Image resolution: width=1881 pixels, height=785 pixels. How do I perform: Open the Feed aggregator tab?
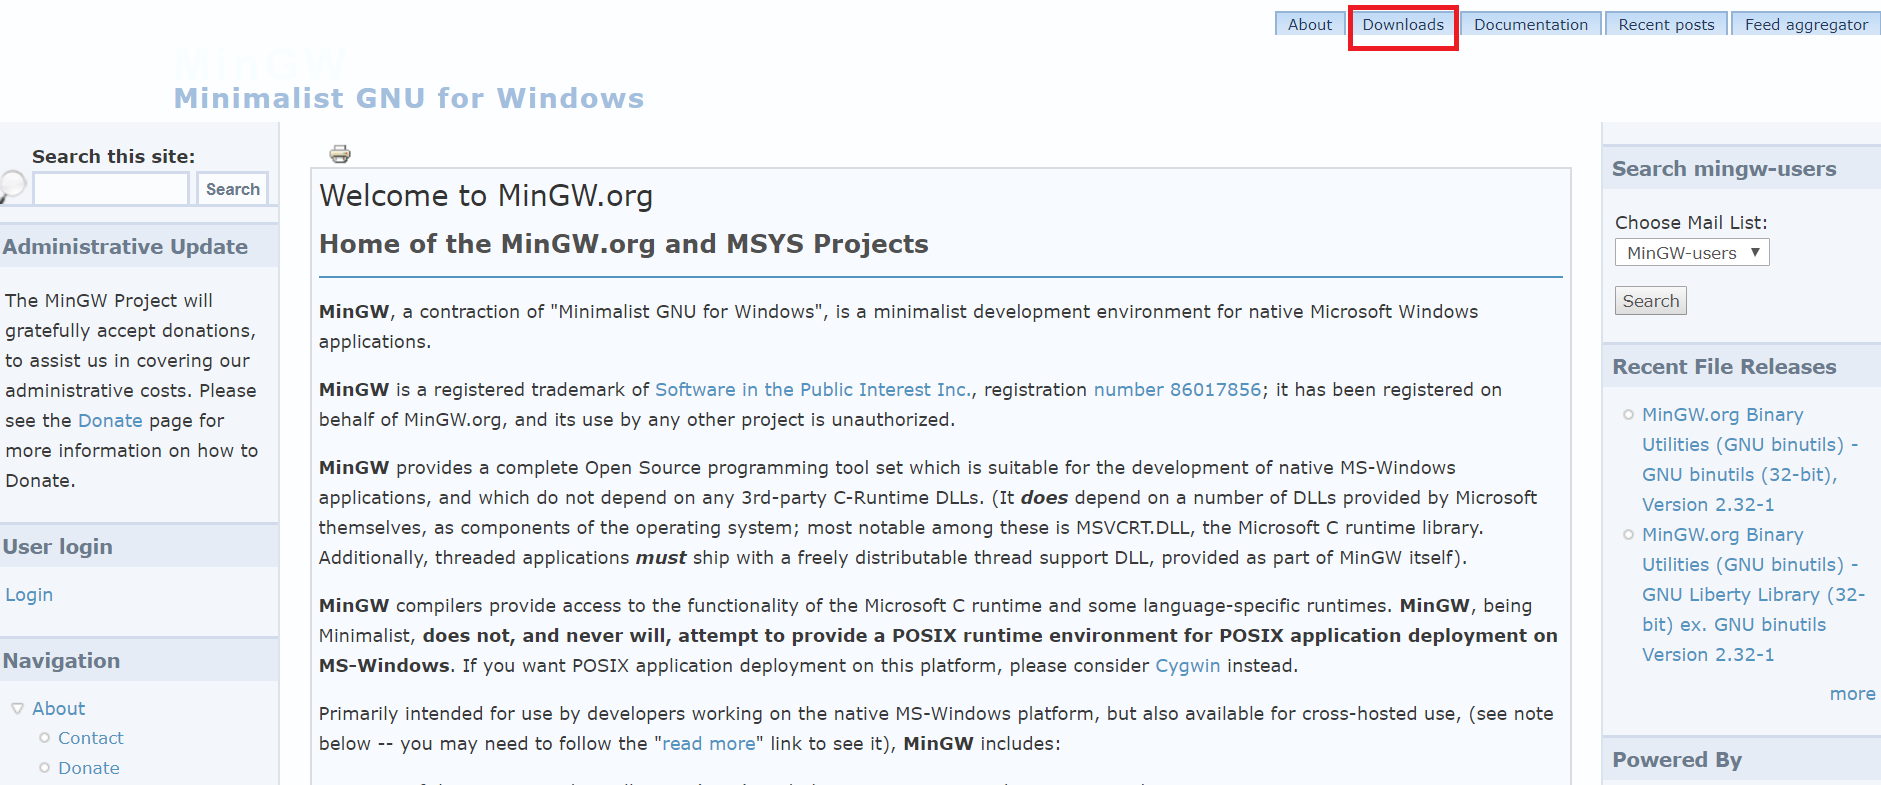coord(1806,24)
